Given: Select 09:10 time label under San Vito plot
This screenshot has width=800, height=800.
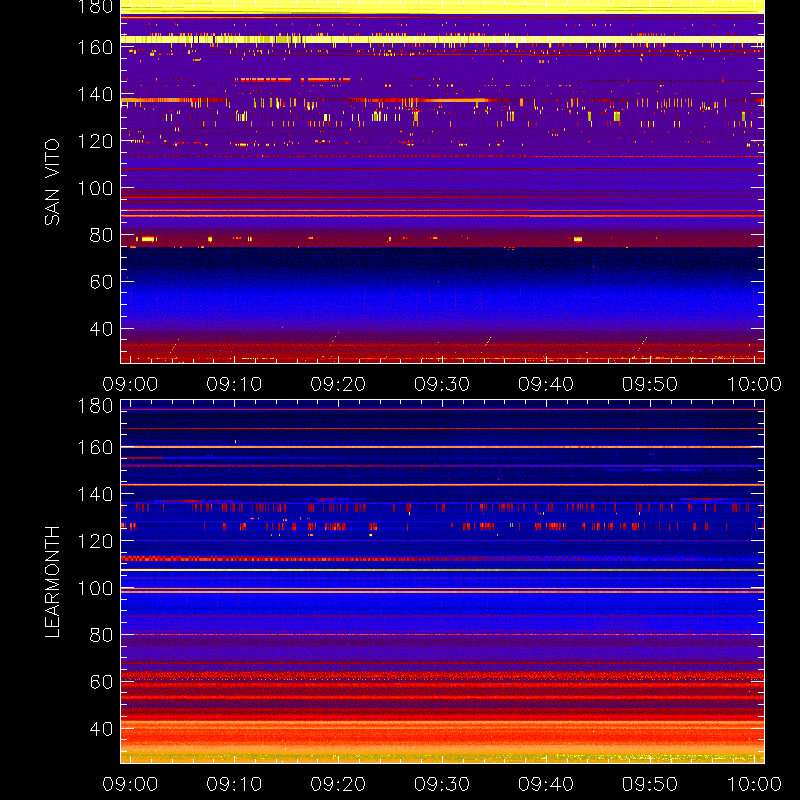Looking at the screenshot, I should click(x=234, y=384).
